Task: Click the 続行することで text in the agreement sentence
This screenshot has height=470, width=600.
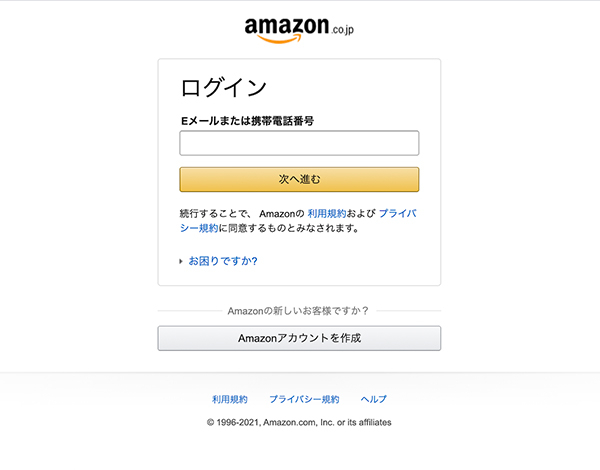Action: [214, 214]
